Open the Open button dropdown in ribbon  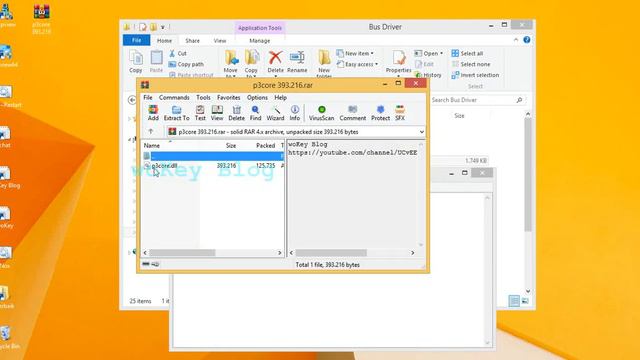429,53
